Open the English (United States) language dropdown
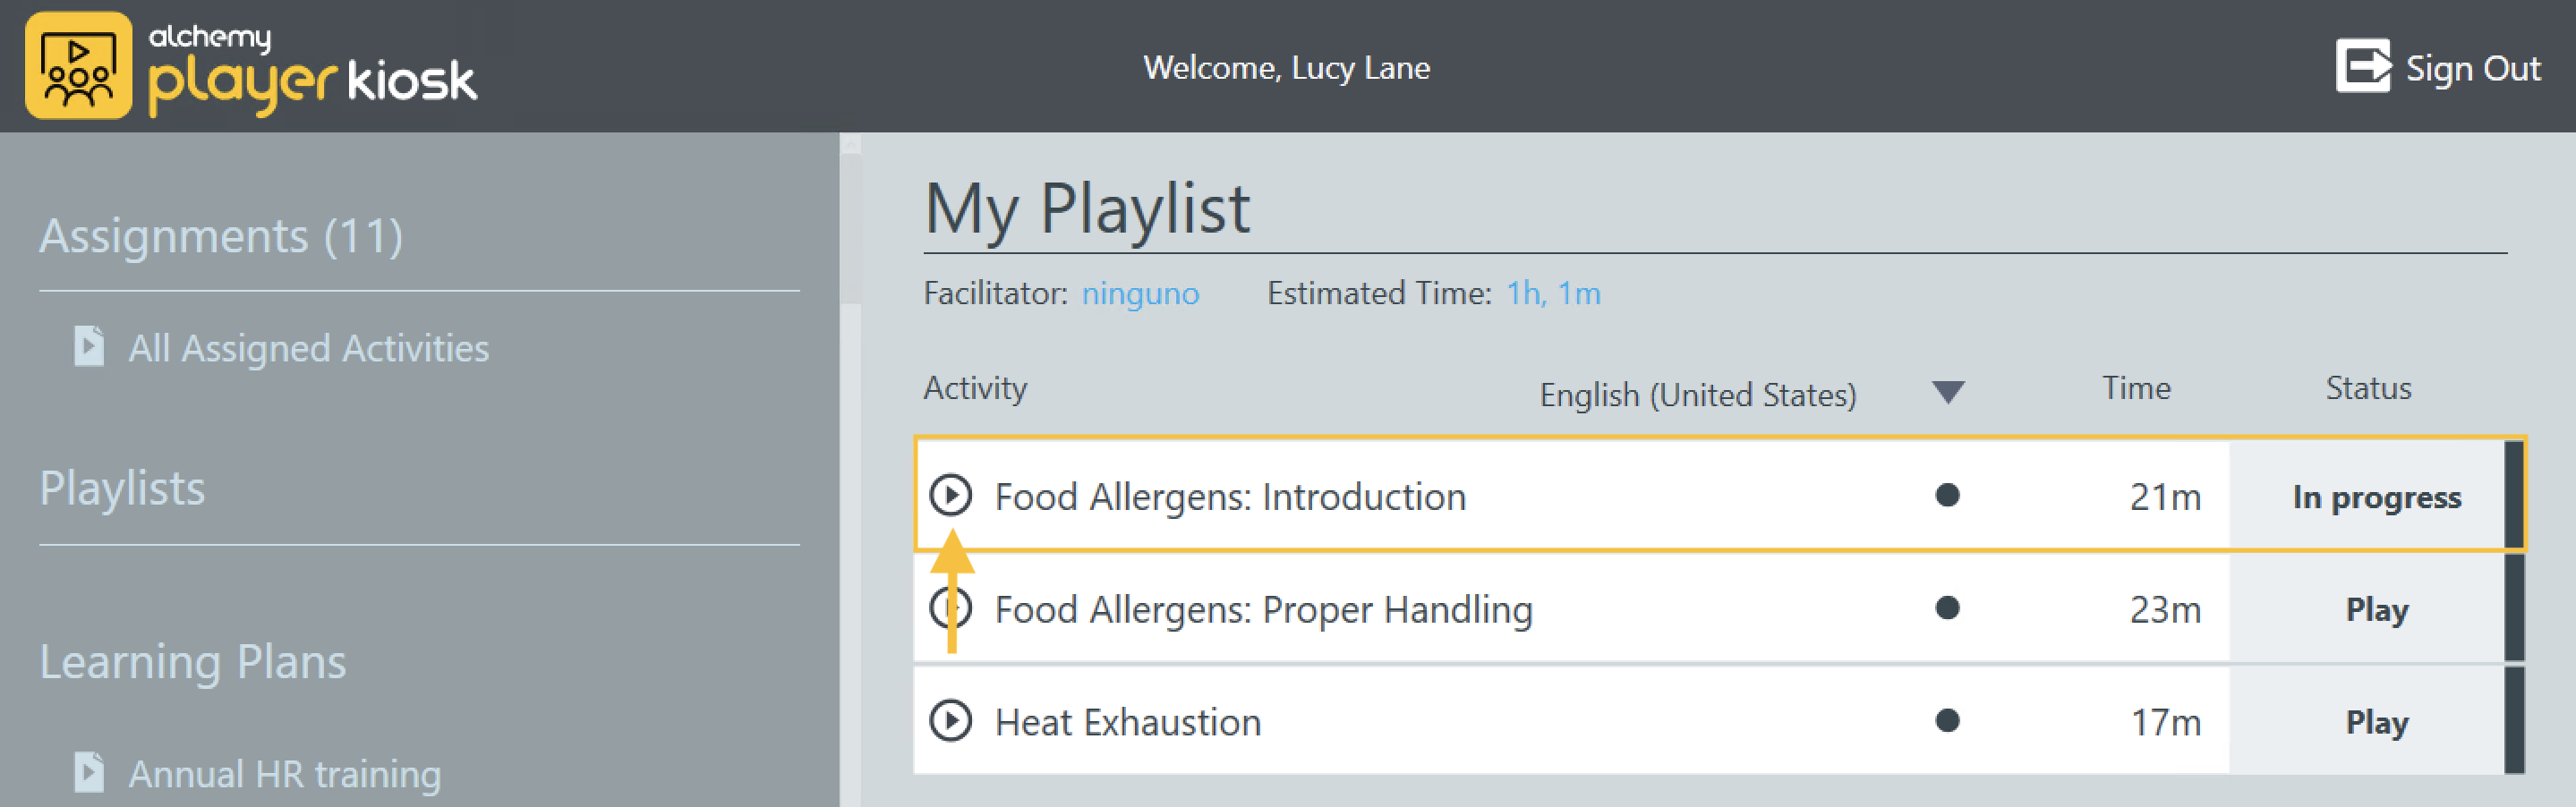Image resolution: width=2576 pixels, height=807 pixels. (x=1697, y=395)
